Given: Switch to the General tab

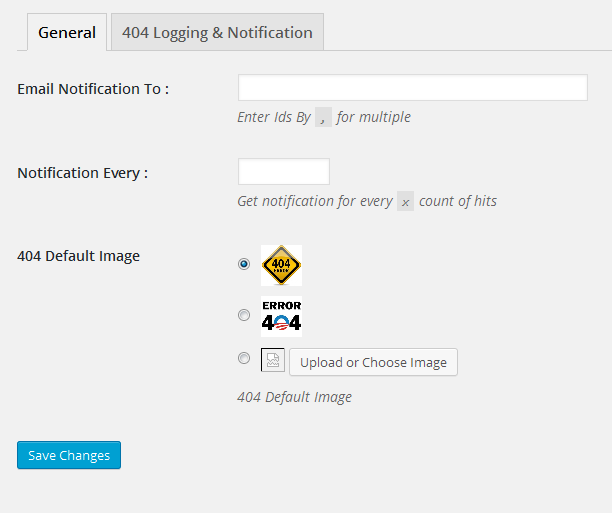Looking at the screenshot, I should [x=67, y=32].
